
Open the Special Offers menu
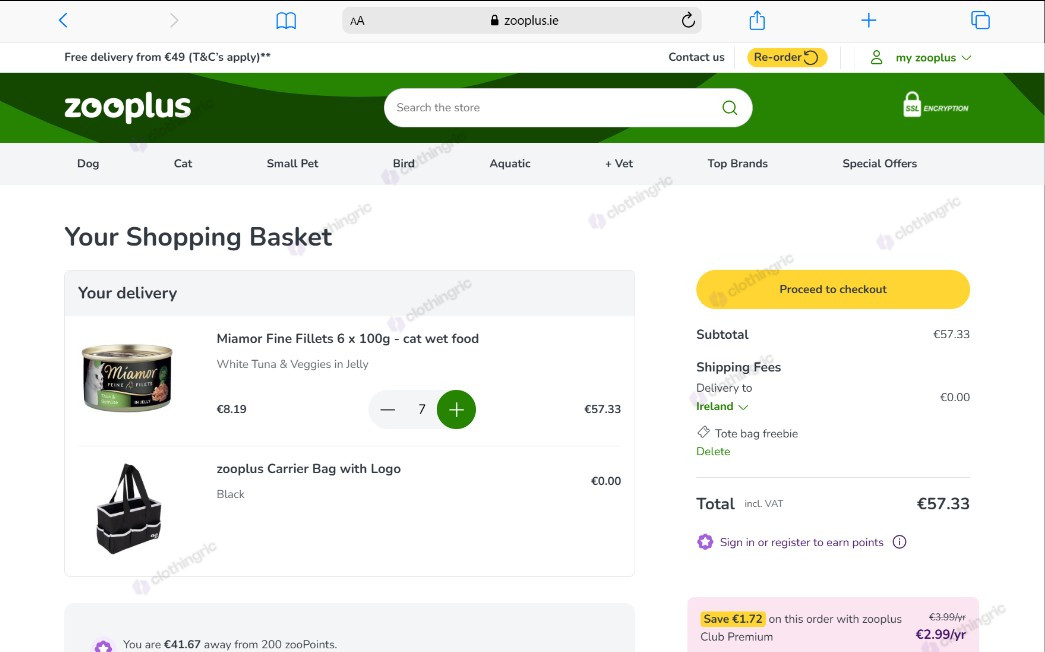pyautogui.click(x=880, y=163)
